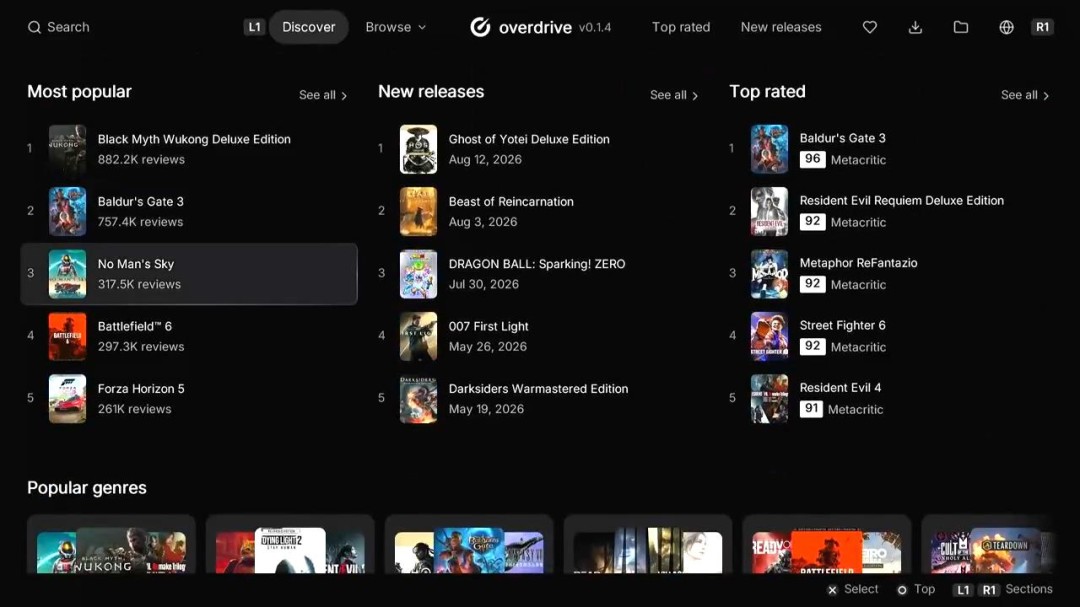
Task: Click the 007 First Light title
Action: pyautogui.click(x=489, y=327)
